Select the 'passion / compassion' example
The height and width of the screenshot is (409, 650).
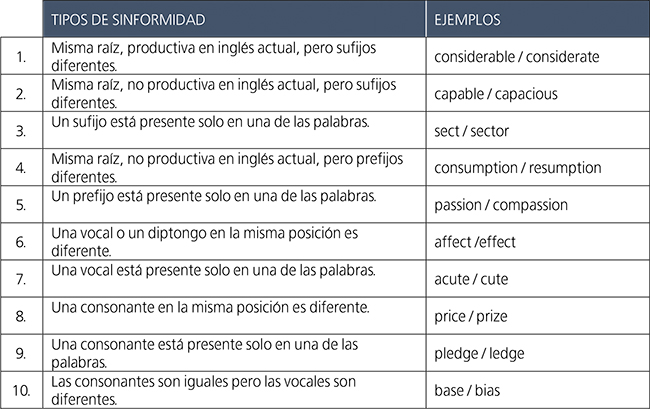[x=500, y=205]
